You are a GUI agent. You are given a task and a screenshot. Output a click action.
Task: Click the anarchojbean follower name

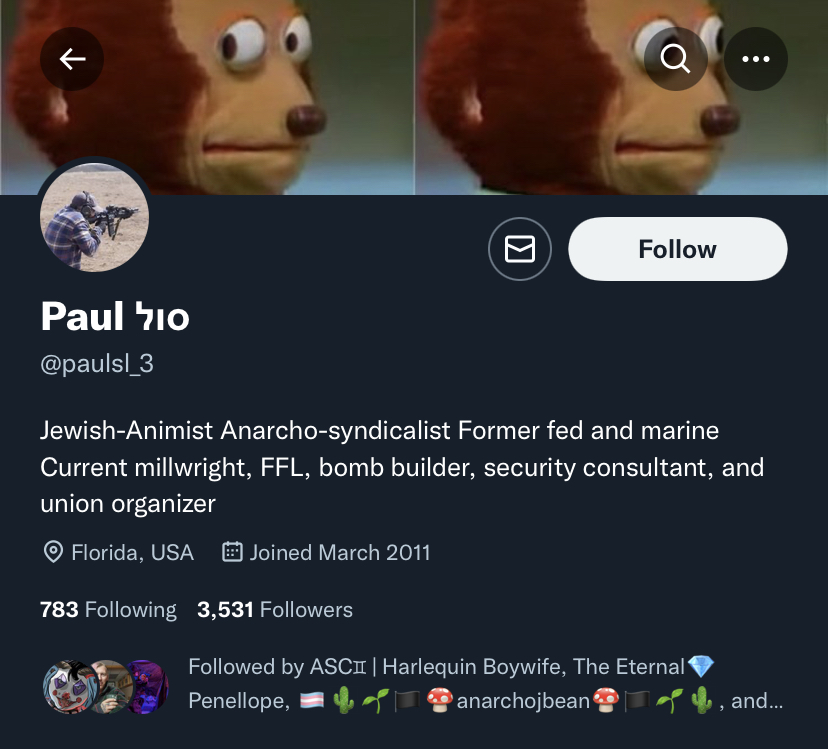(523, 701)
